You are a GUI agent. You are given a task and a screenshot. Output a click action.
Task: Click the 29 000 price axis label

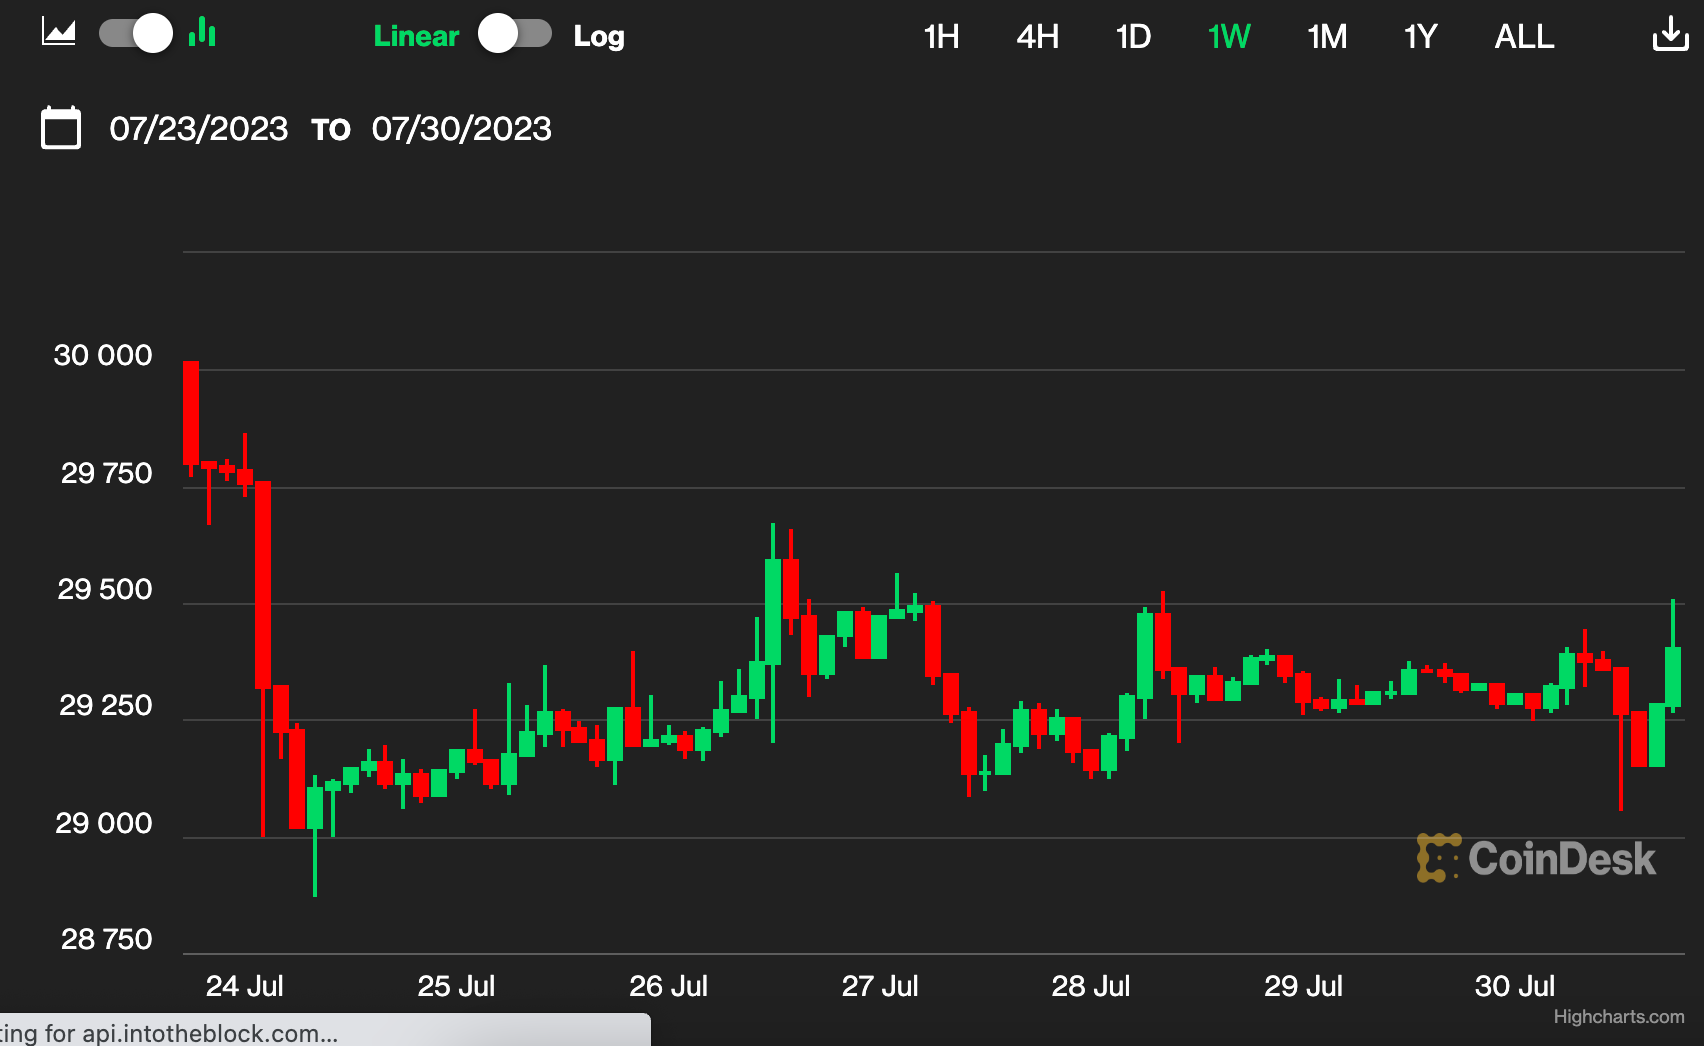104,823
